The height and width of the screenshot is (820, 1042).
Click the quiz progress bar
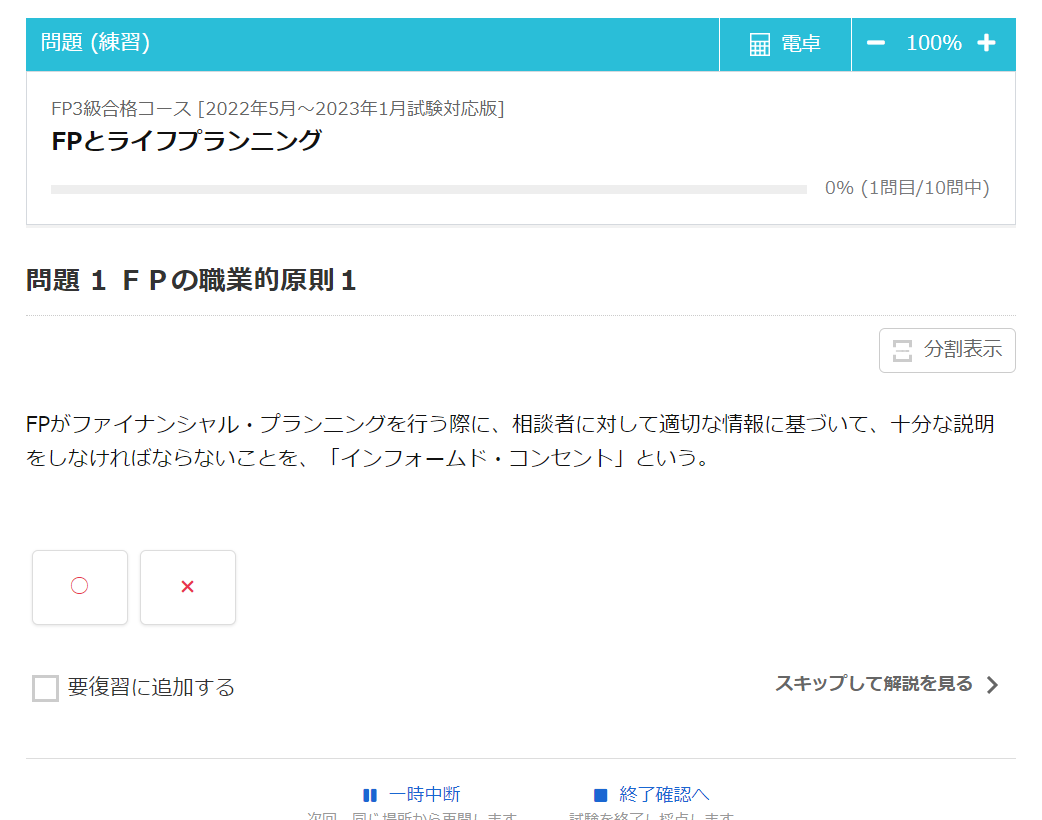pos(428,188)
